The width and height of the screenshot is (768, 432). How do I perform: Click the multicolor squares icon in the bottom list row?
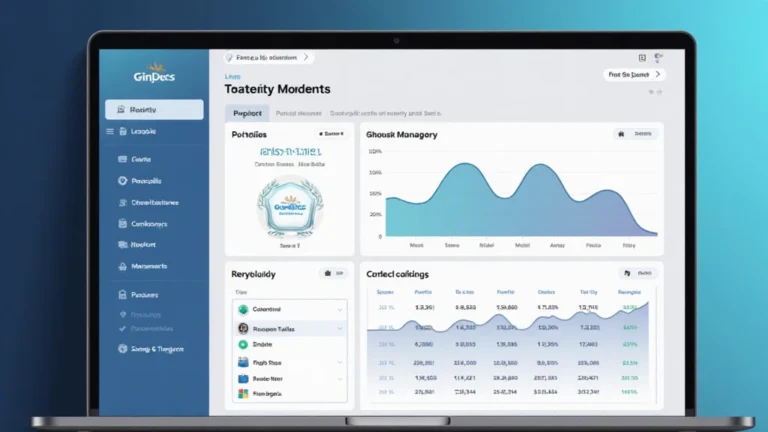click(243, 395)
